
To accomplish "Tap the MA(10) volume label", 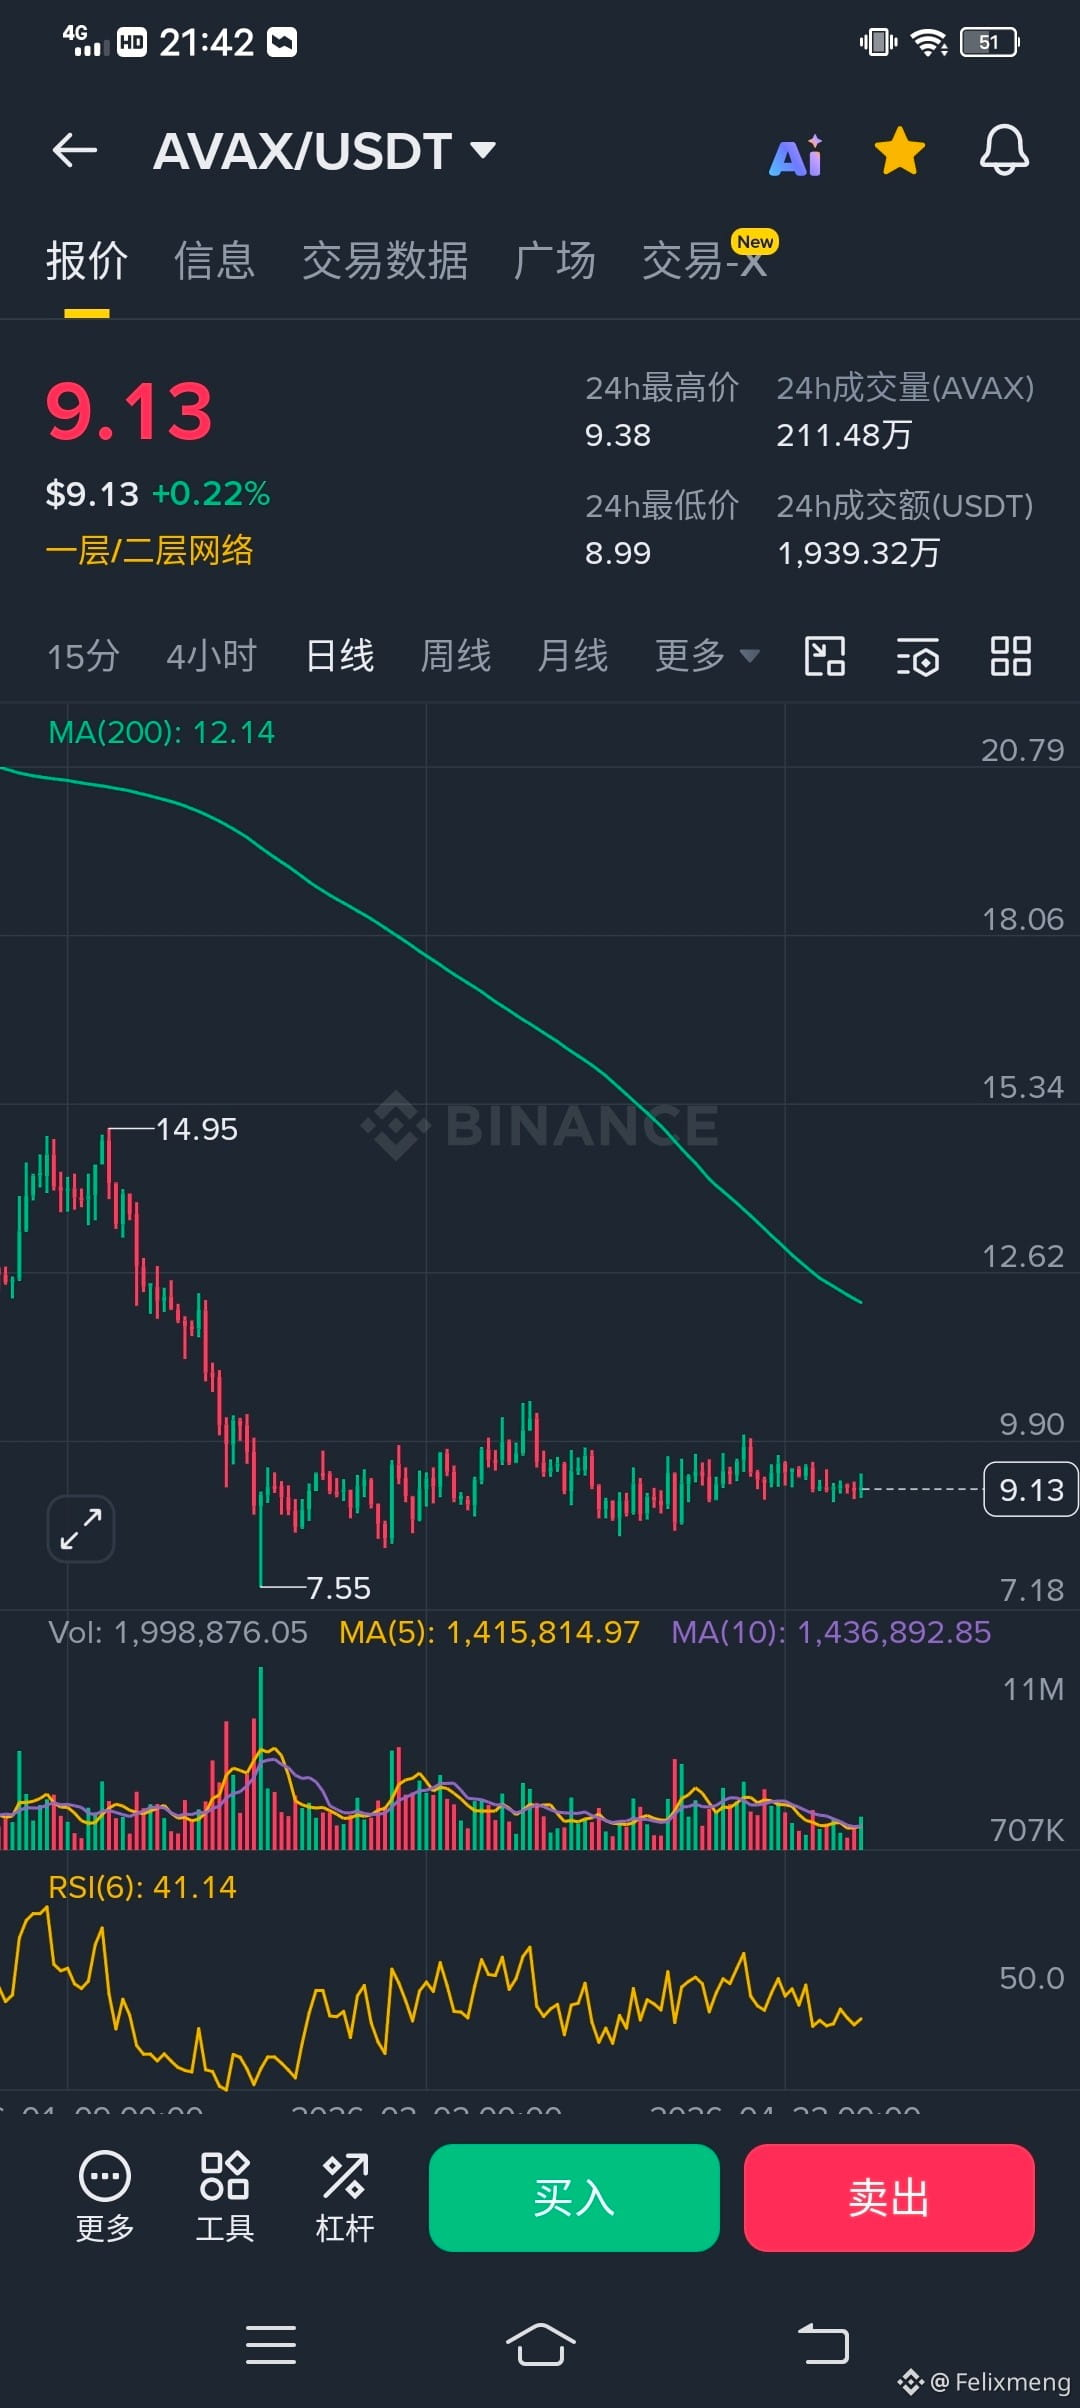I will [831, 1633].
